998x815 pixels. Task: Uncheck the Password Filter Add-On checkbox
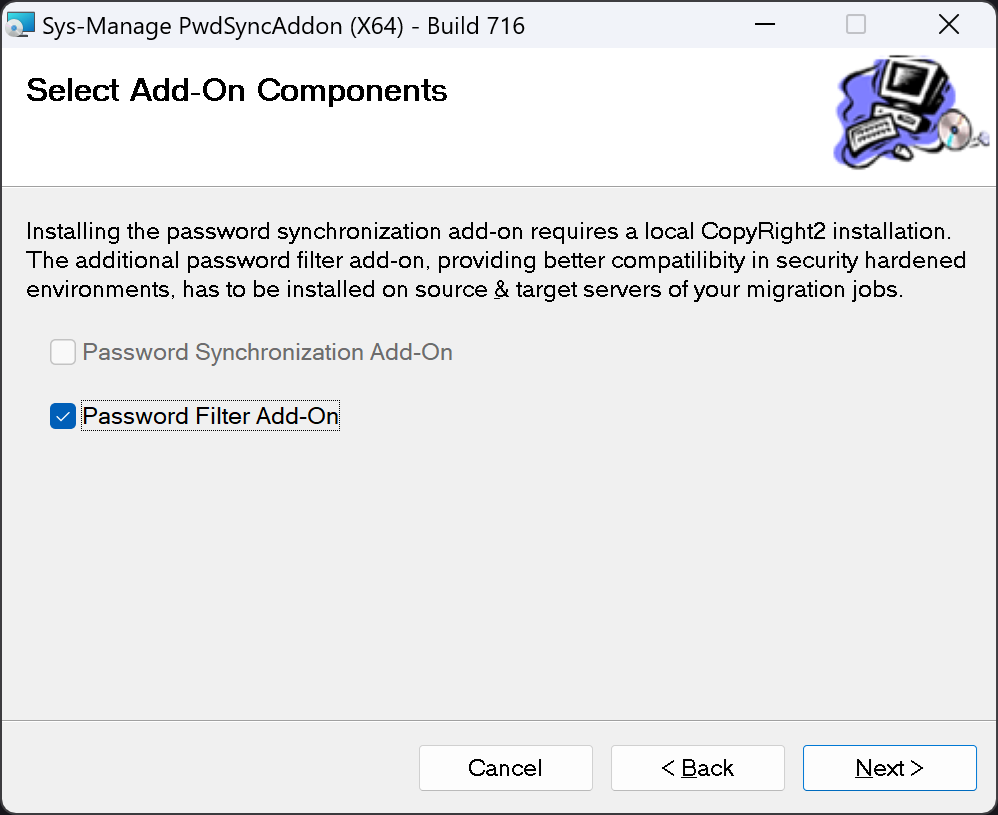tap(63, 416)
